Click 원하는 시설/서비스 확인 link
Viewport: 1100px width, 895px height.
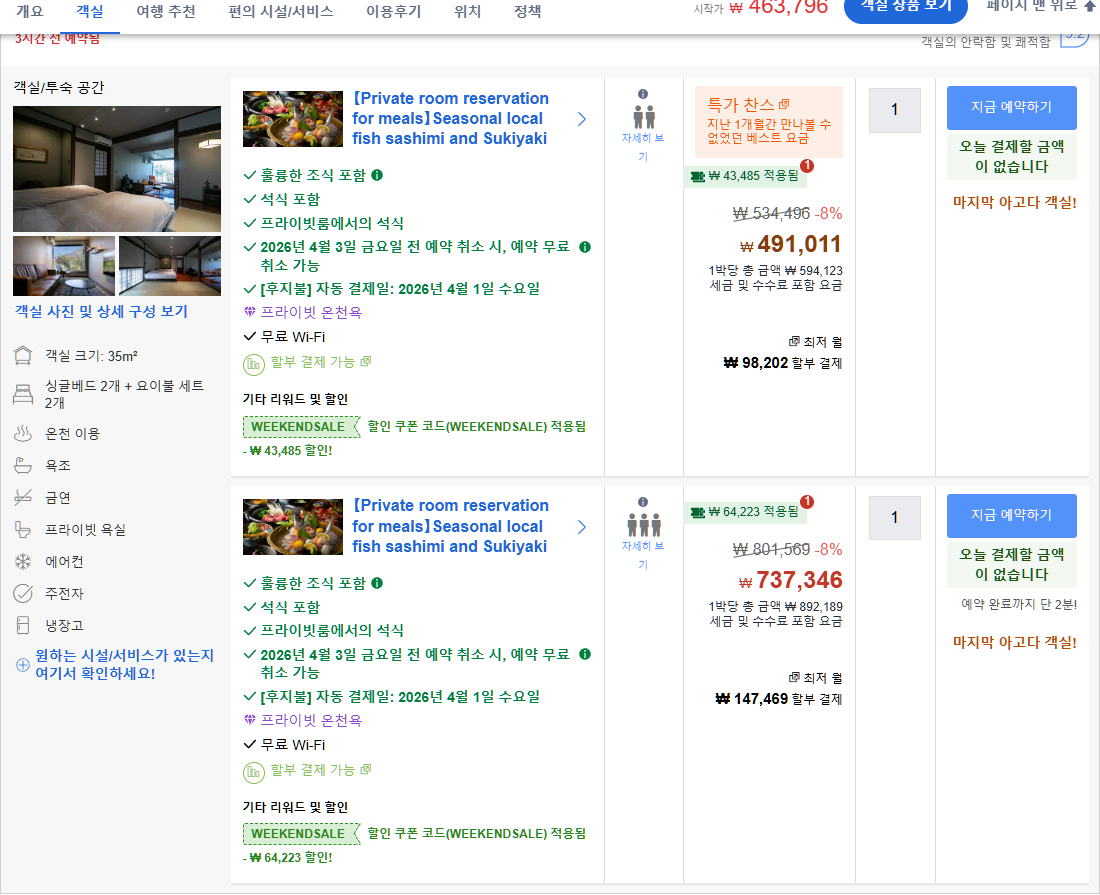click(x=124, y=664)
